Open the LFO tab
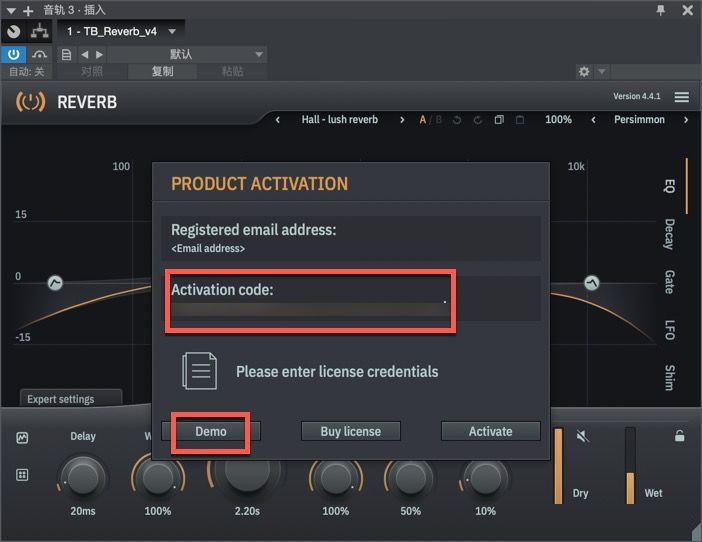Image resolution: width=702 pixels, height=542 pixels. (x=670, y=330)
